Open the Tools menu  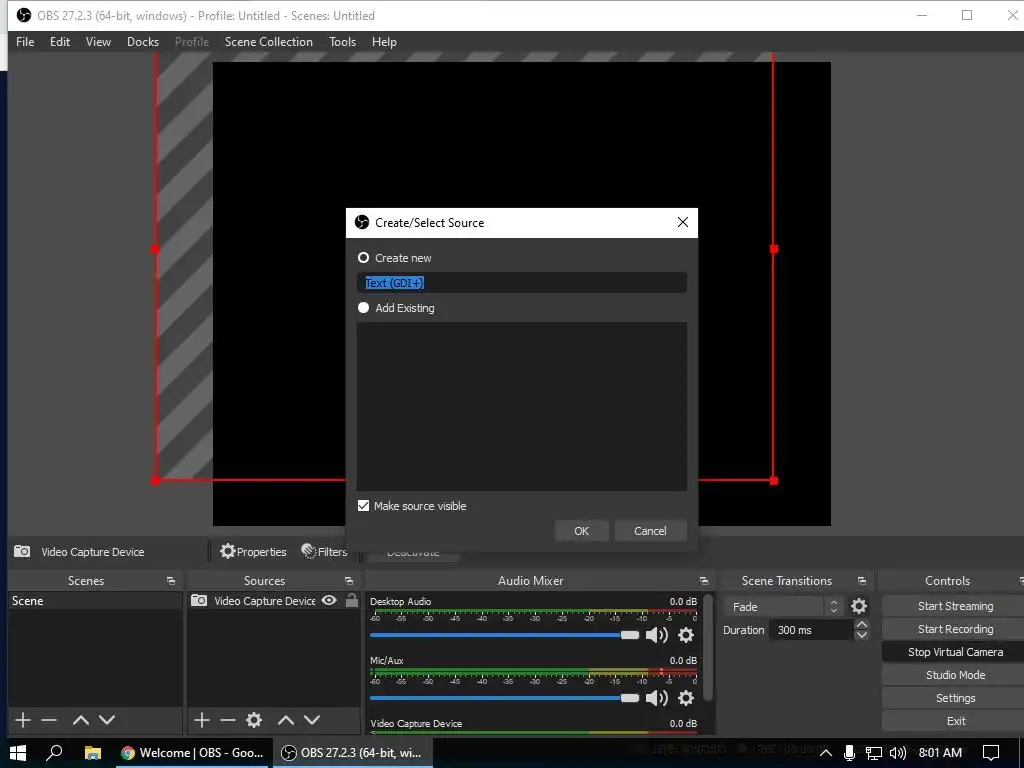click(342, 42)
